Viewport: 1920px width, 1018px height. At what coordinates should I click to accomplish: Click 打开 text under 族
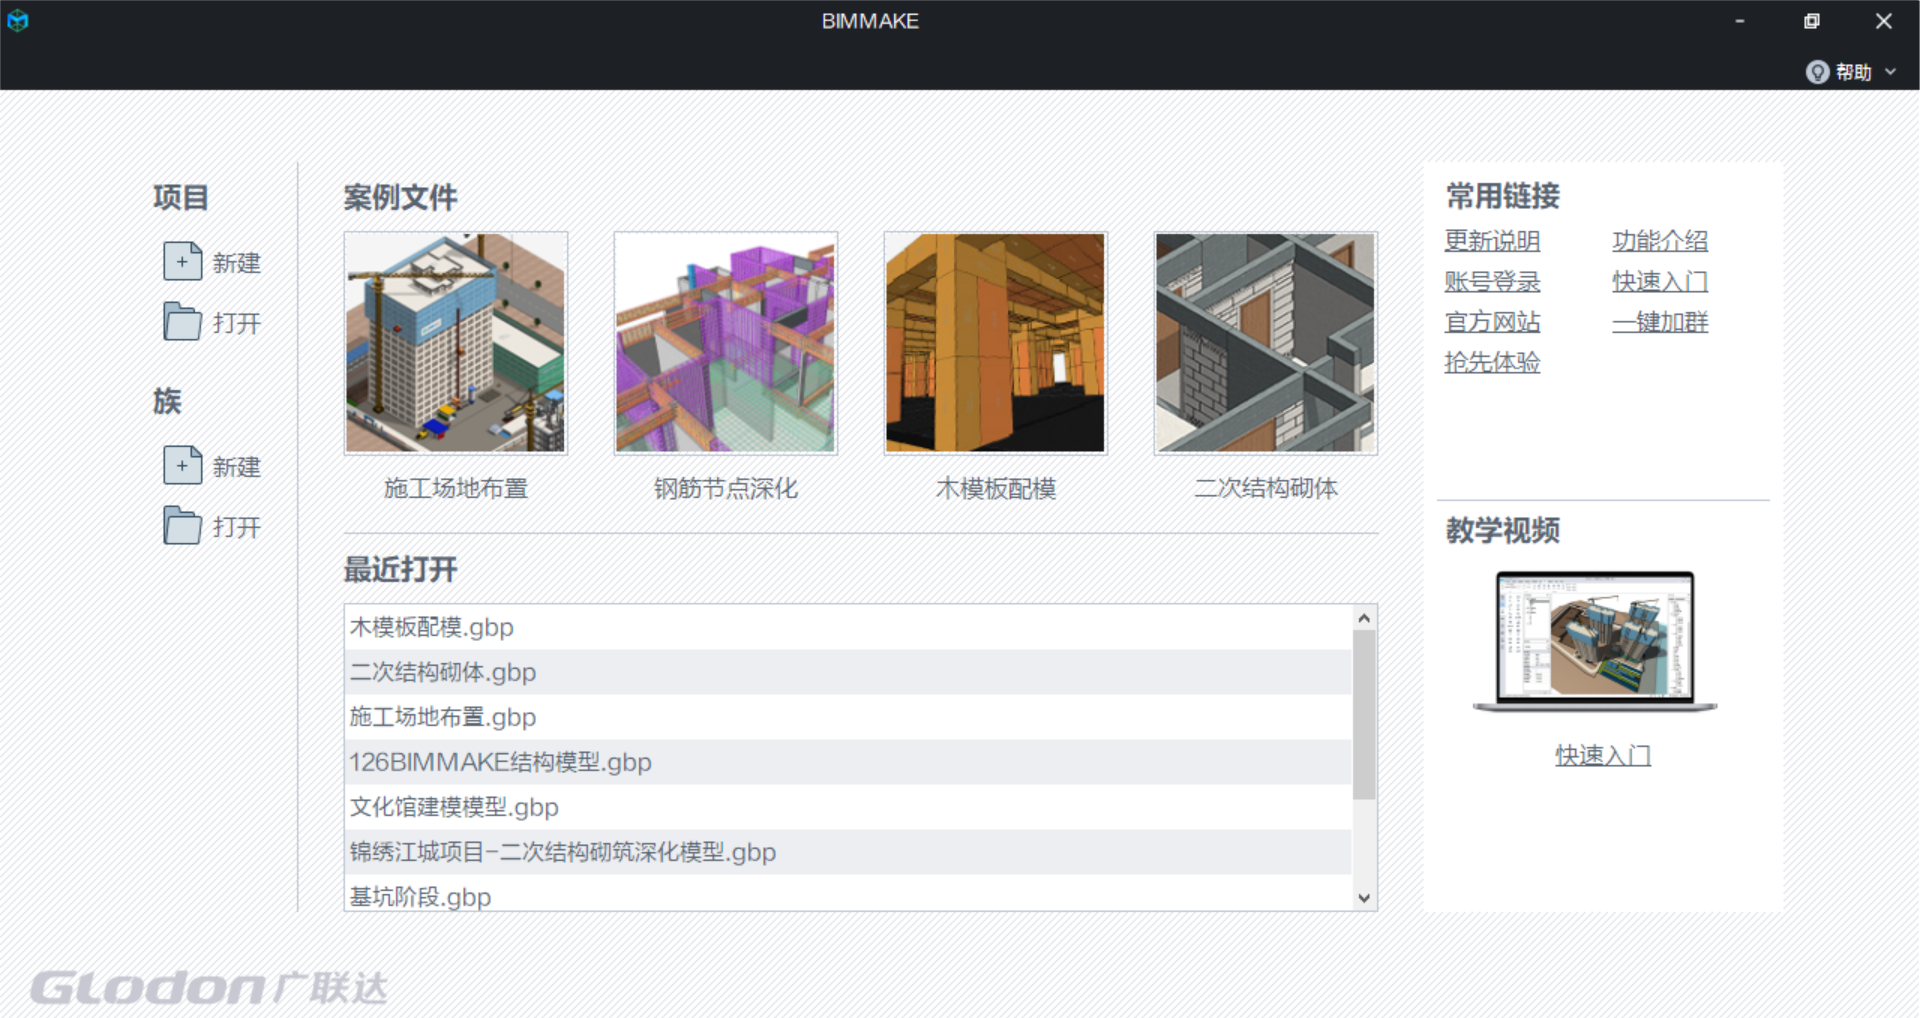236,527
